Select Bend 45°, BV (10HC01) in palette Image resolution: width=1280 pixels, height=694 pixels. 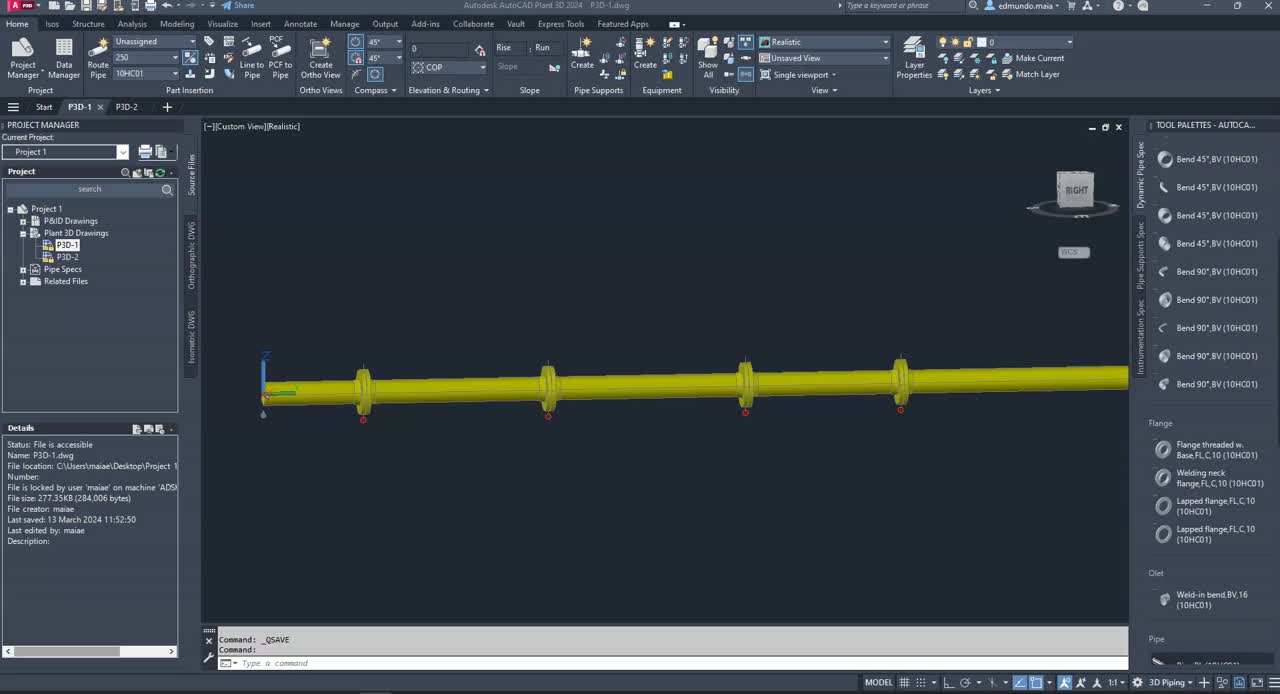pos(1216,159)
